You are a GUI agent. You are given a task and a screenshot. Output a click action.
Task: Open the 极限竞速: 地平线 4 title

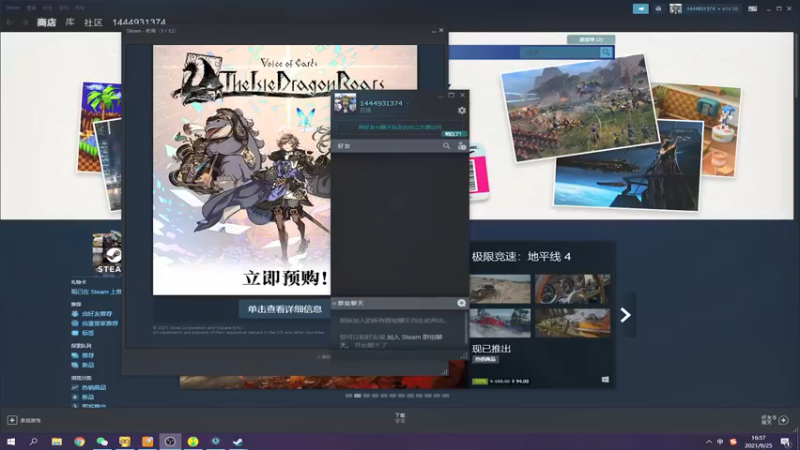point(521,257)
